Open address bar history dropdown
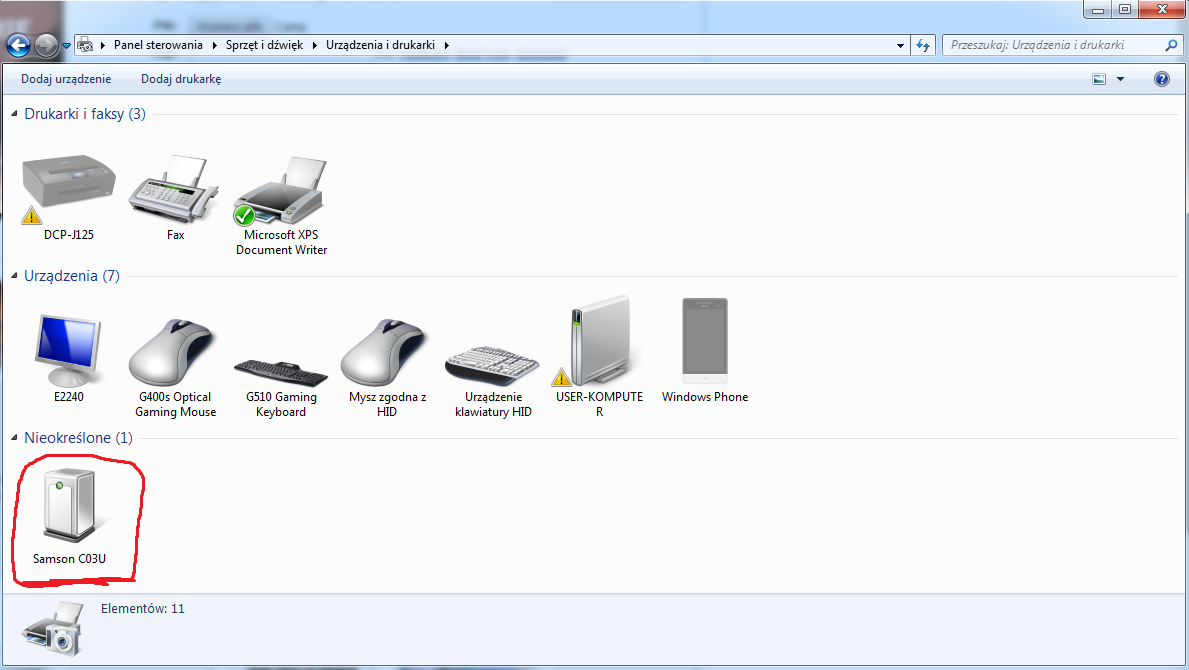 [x=900, y=45]
